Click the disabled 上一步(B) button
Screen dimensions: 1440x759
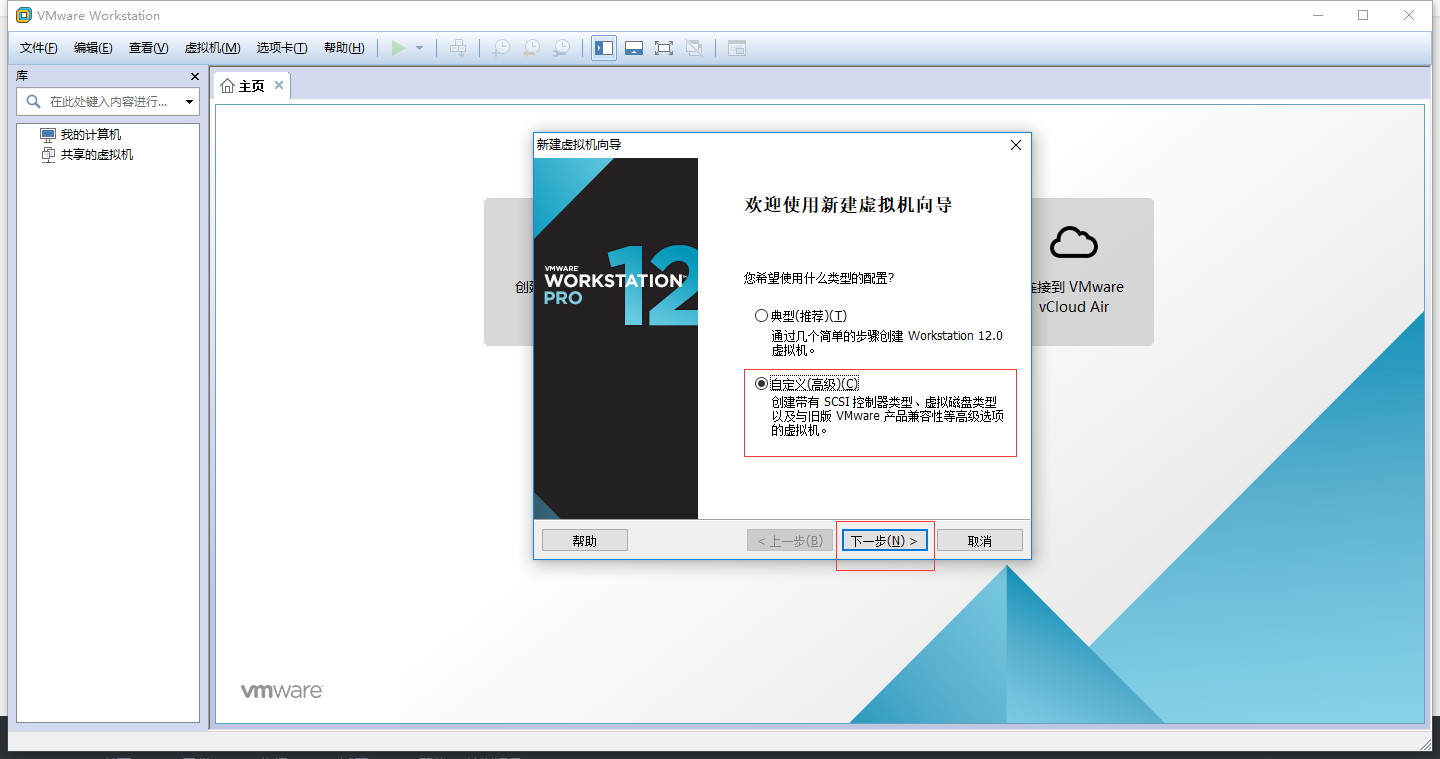pyautogui.click(x=790, y=540)
